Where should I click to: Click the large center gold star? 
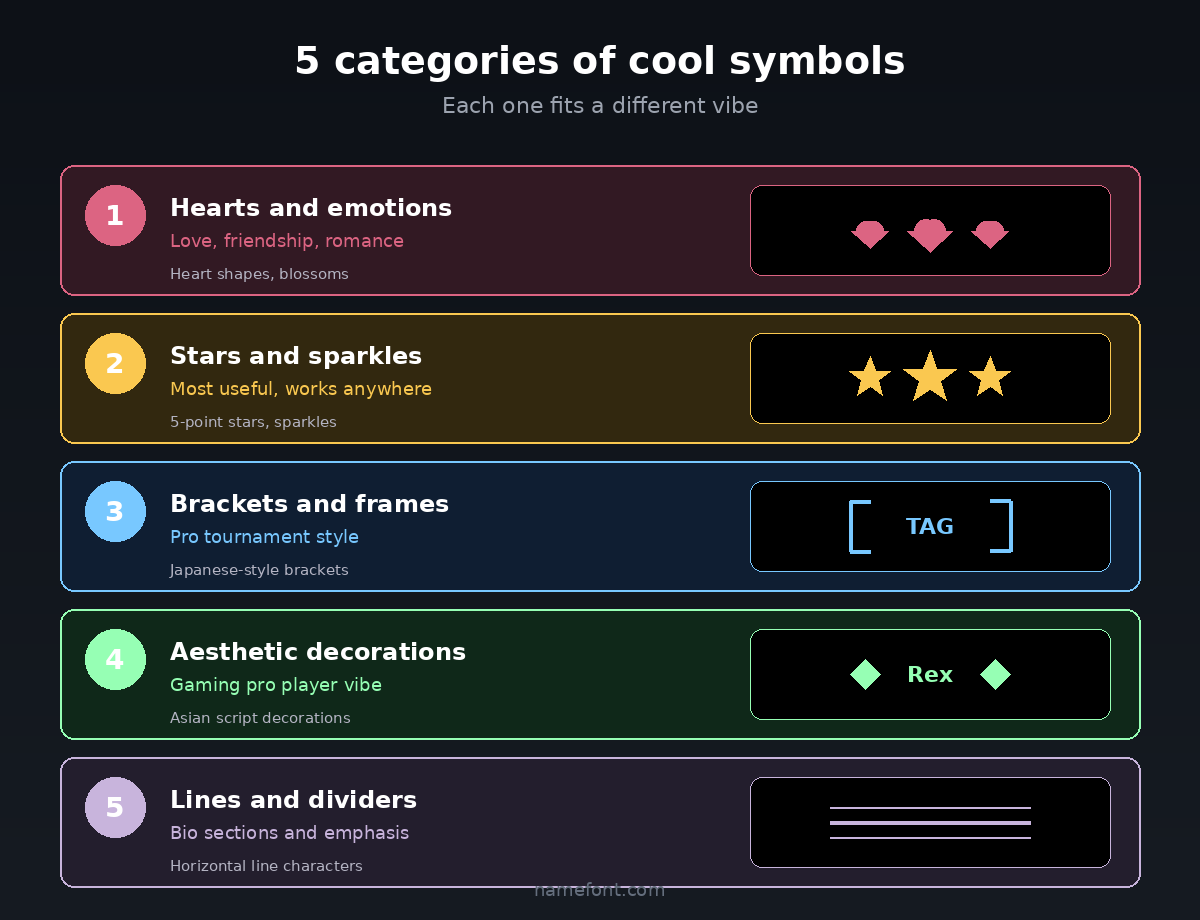click(x=930, y=377)
